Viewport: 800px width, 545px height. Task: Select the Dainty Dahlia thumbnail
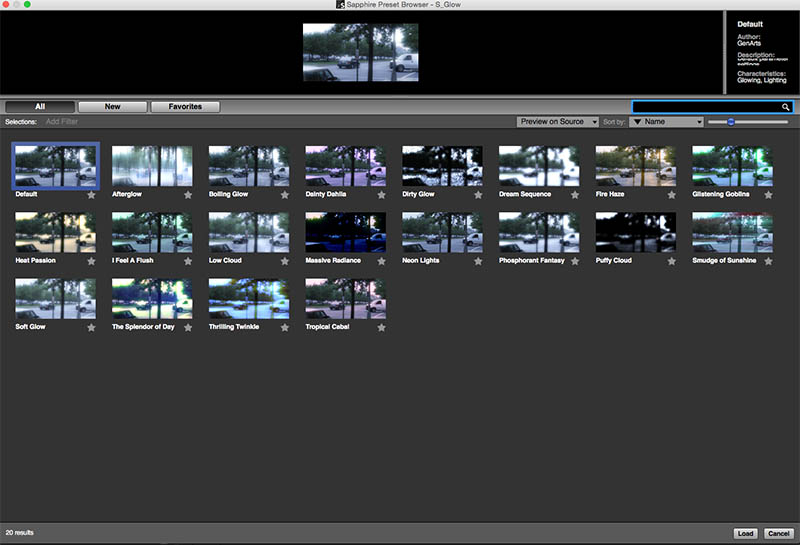(345, 166)
